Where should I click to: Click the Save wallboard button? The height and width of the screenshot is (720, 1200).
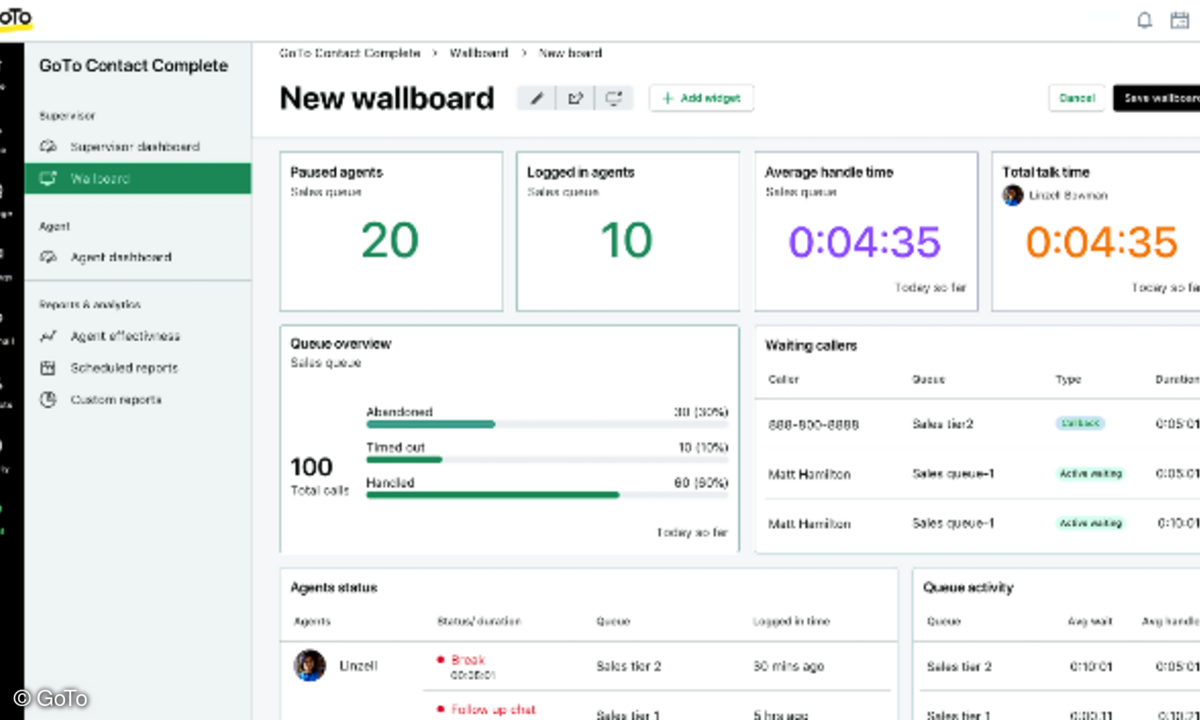point(1157,98)
